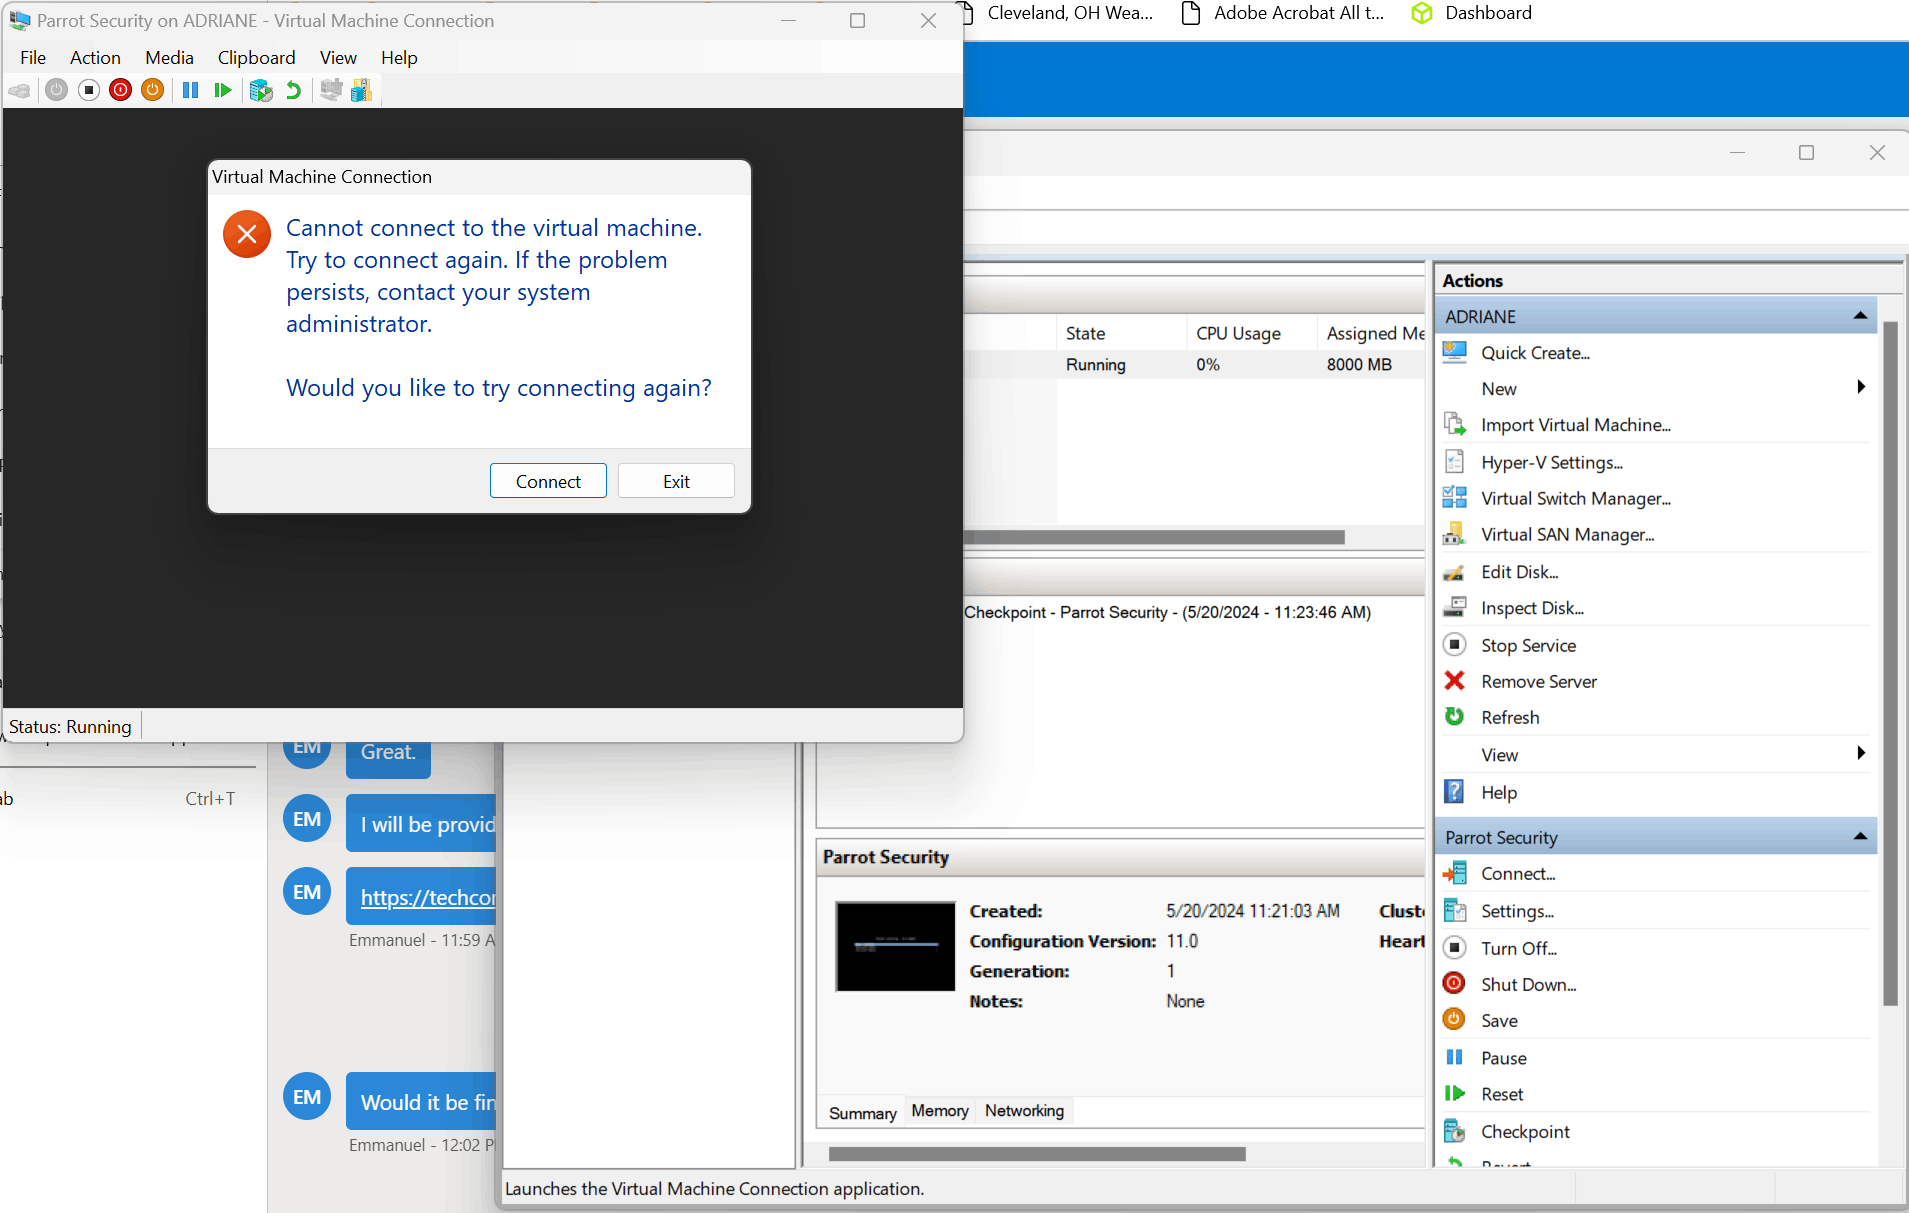Image resolution: width=1909 pixels, height=1213 pixels.
Task: Click the green Reset icon in the VM Connection toolbar
Action: coord(222,91)
